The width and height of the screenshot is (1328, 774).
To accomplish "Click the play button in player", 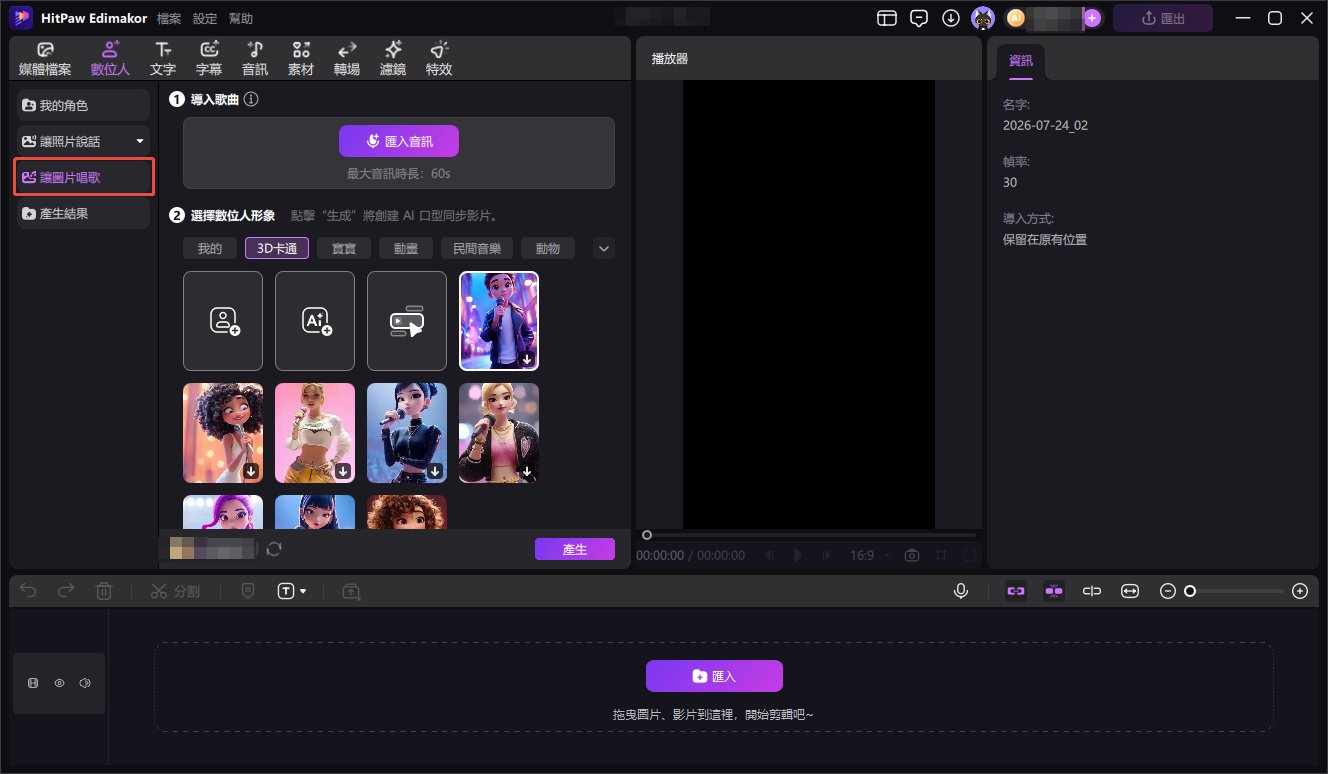I will click(798, 555).
